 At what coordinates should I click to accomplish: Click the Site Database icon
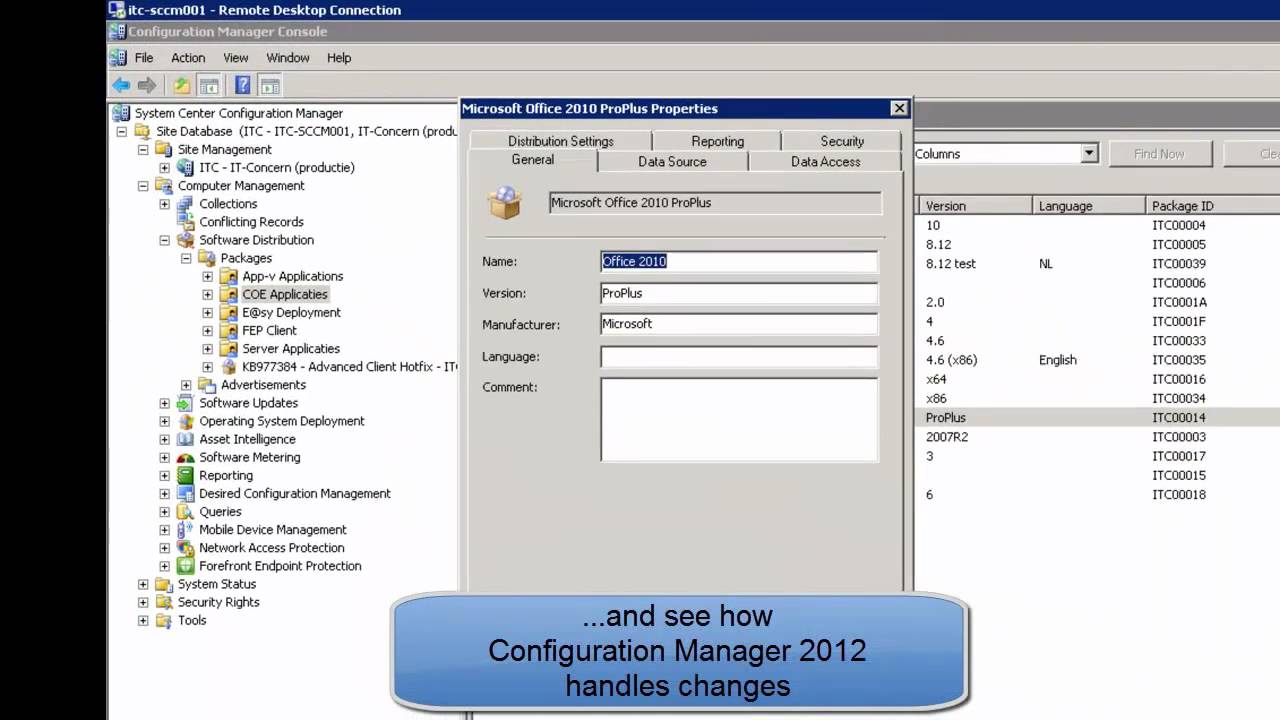(142, 131)
